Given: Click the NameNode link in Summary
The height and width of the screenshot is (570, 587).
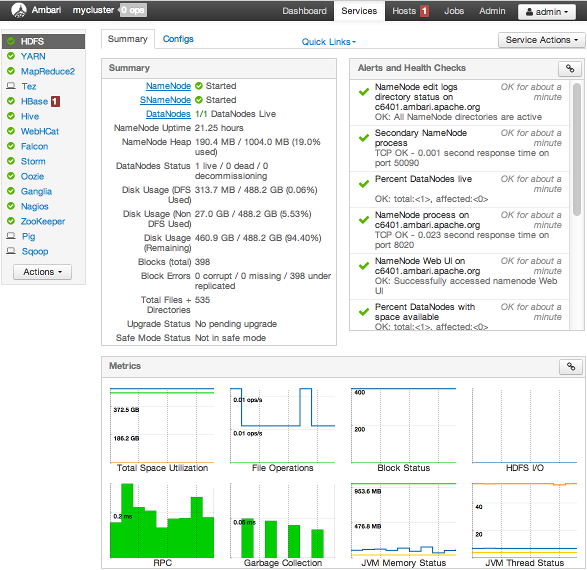Looking at the screenshot, I should 168,86.
